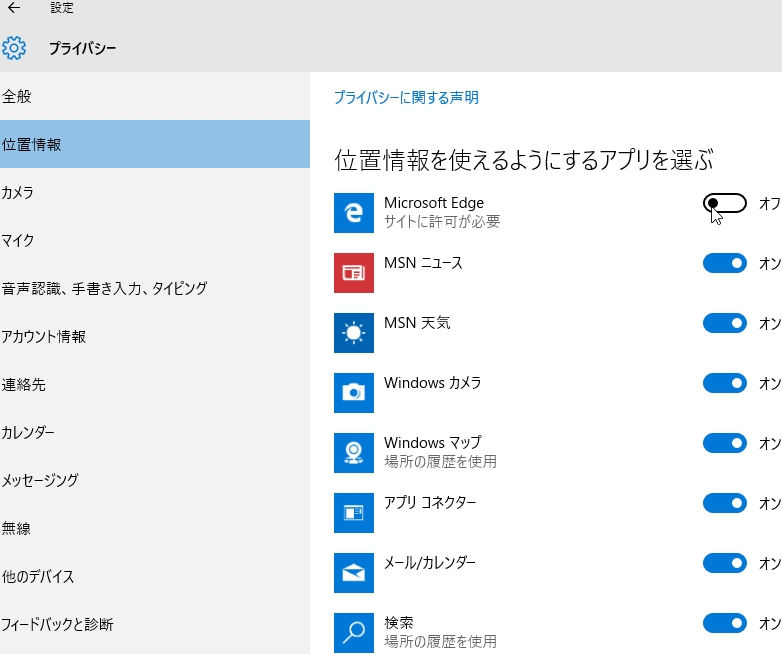Select フィードバックと診断 in the sidebar
Image resolution: width=782 pixels, height=654 pixels.
click(155, 624)
